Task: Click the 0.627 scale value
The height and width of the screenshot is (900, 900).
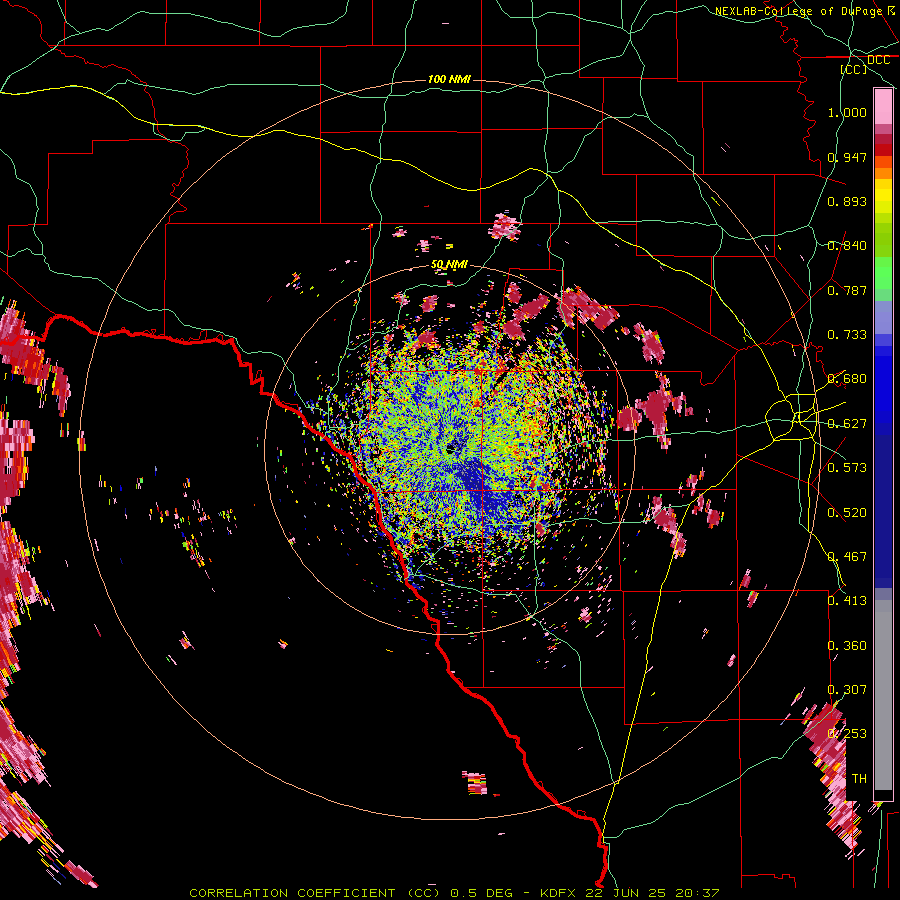Action: click(x=847, y=424)
